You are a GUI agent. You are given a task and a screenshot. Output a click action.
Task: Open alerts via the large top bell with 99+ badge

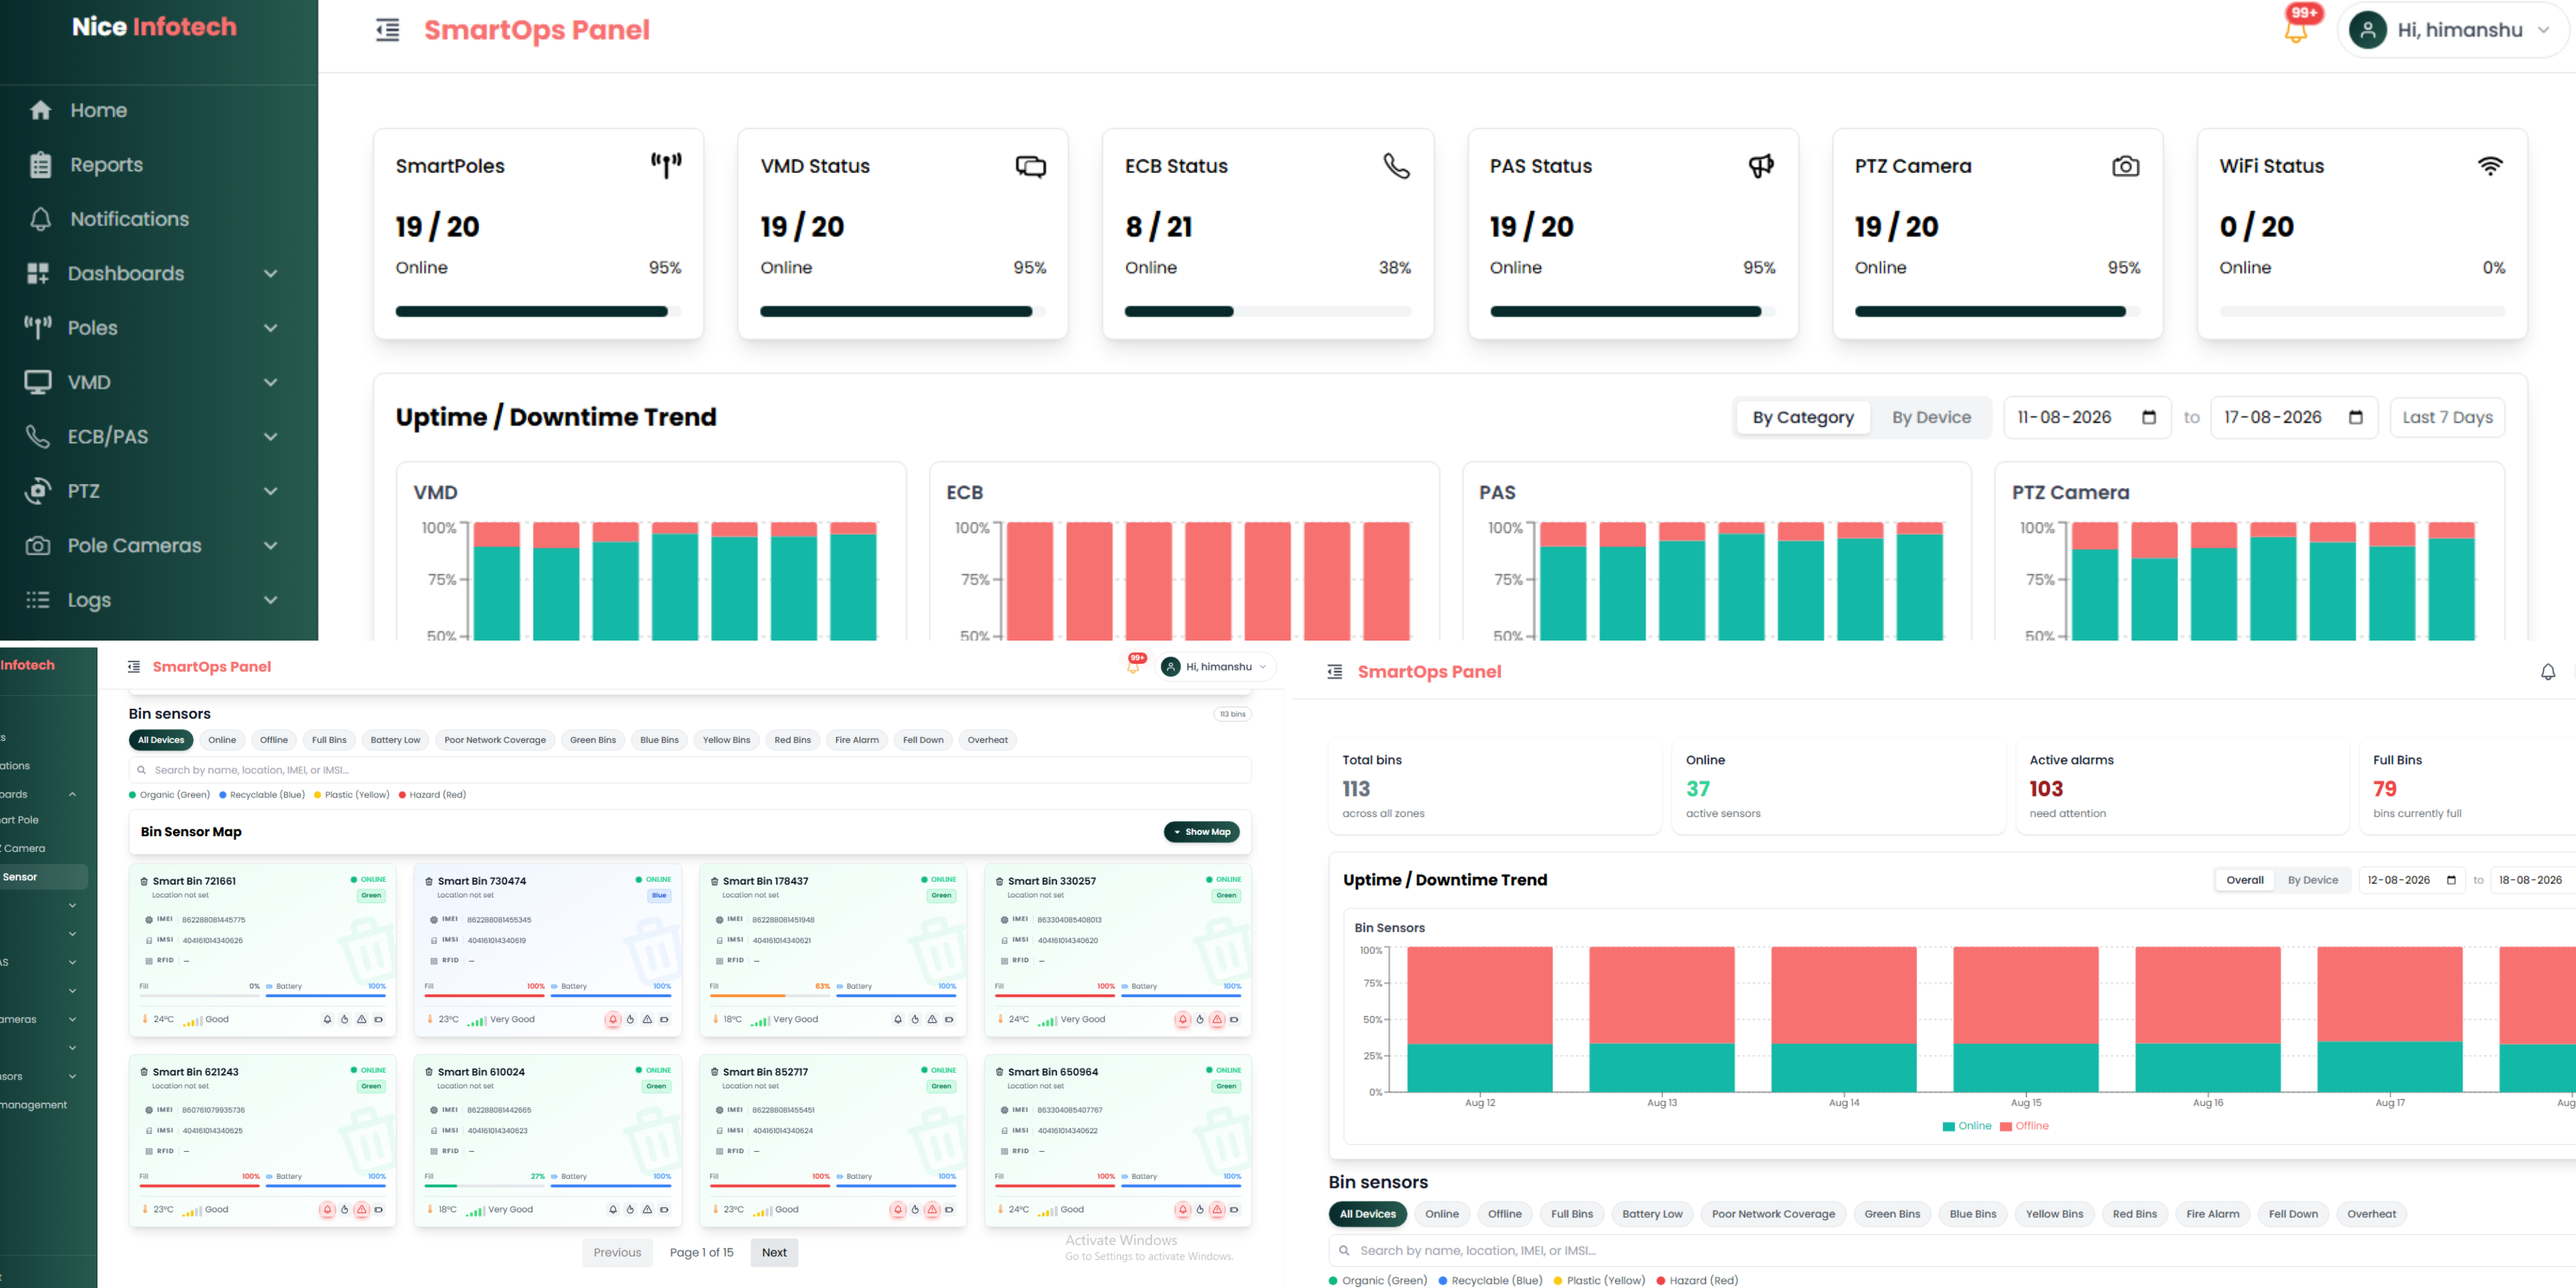point(2297,30)
